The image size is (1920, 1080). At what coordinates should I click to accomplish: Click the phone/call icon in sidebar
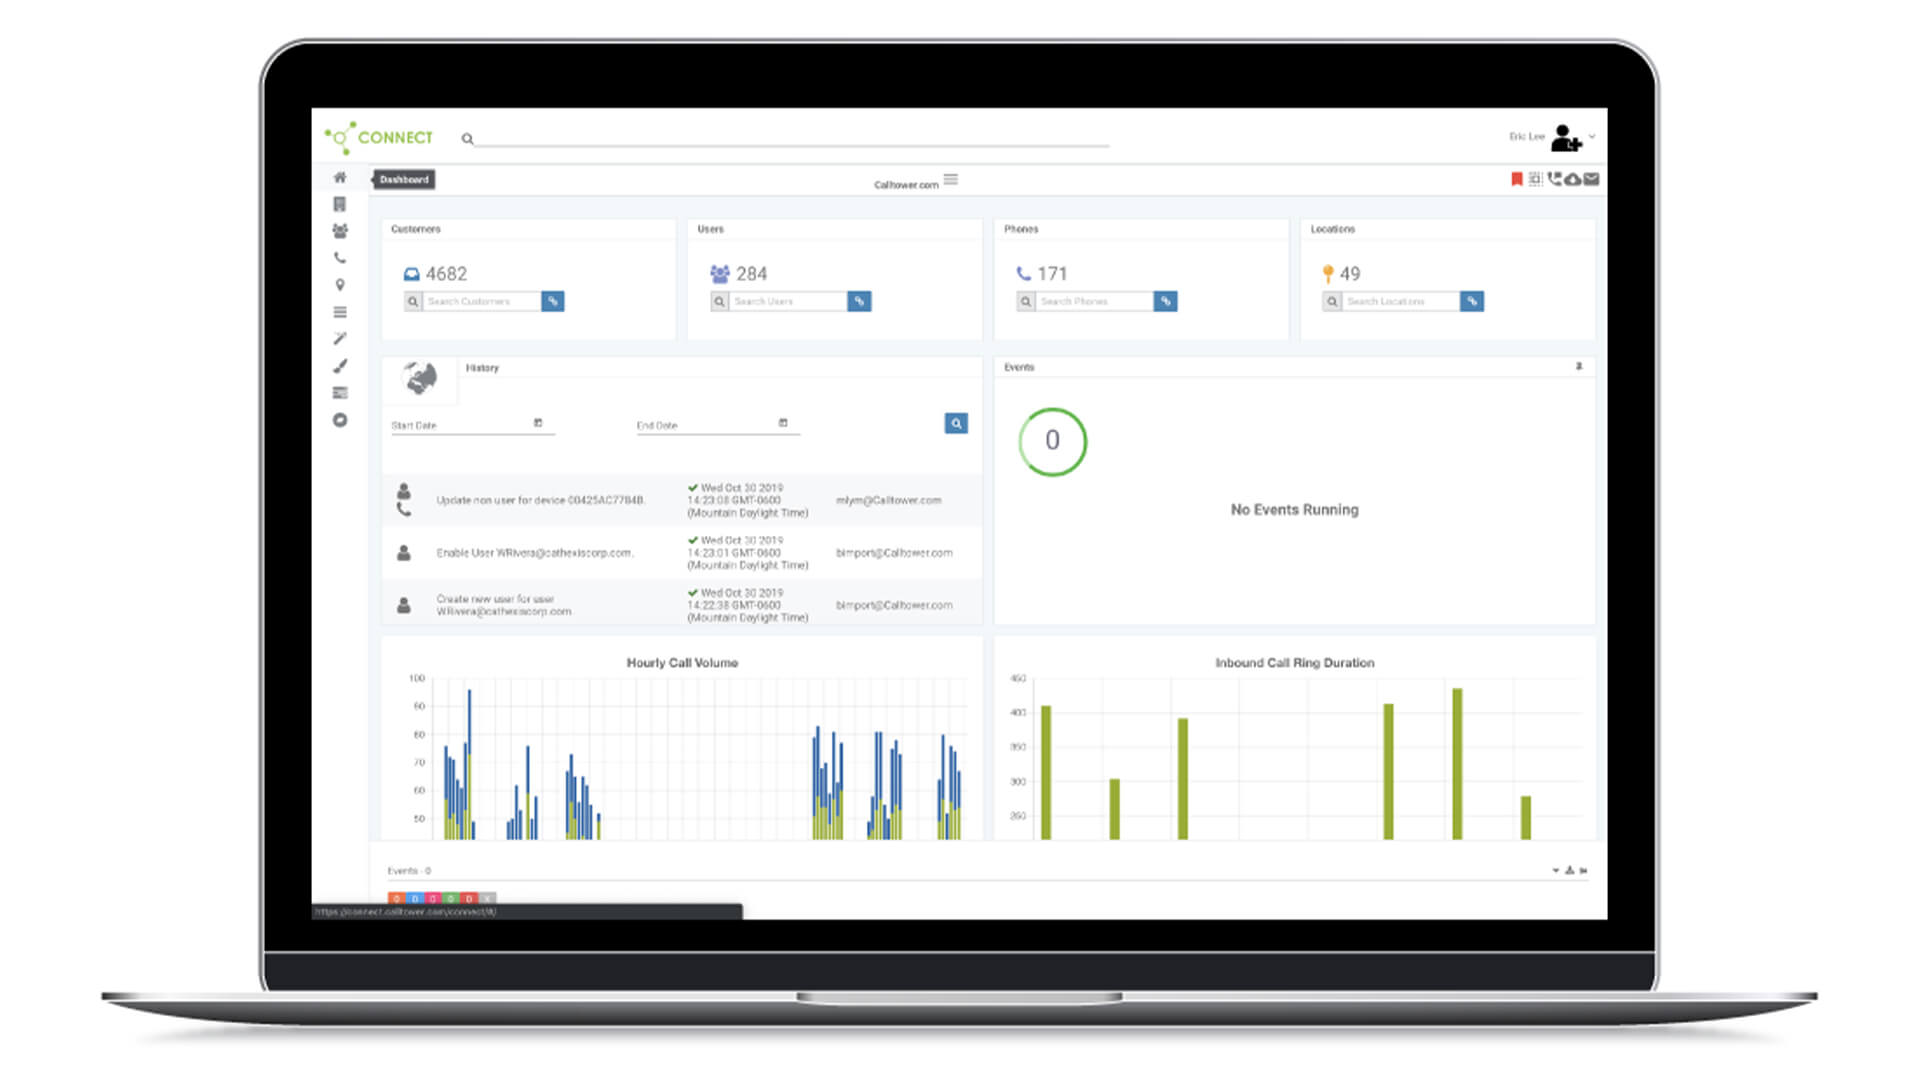(338, 258)
